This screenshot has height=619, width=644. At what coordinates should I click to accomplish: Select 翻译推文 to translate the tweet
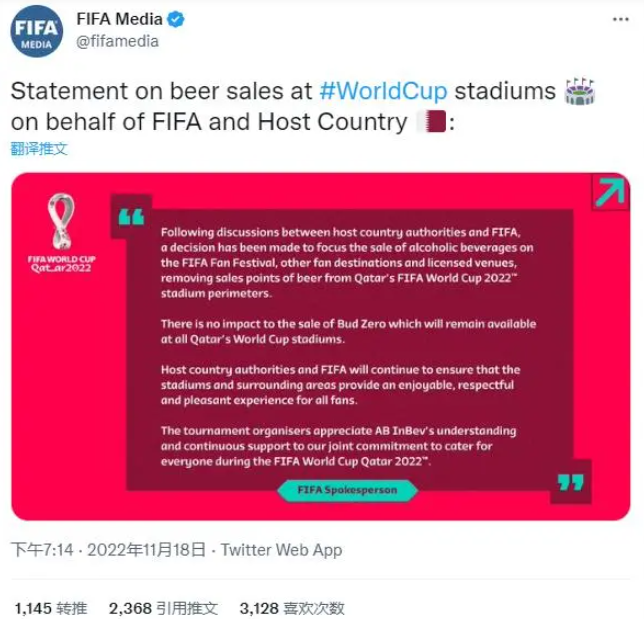coord(39,149)
